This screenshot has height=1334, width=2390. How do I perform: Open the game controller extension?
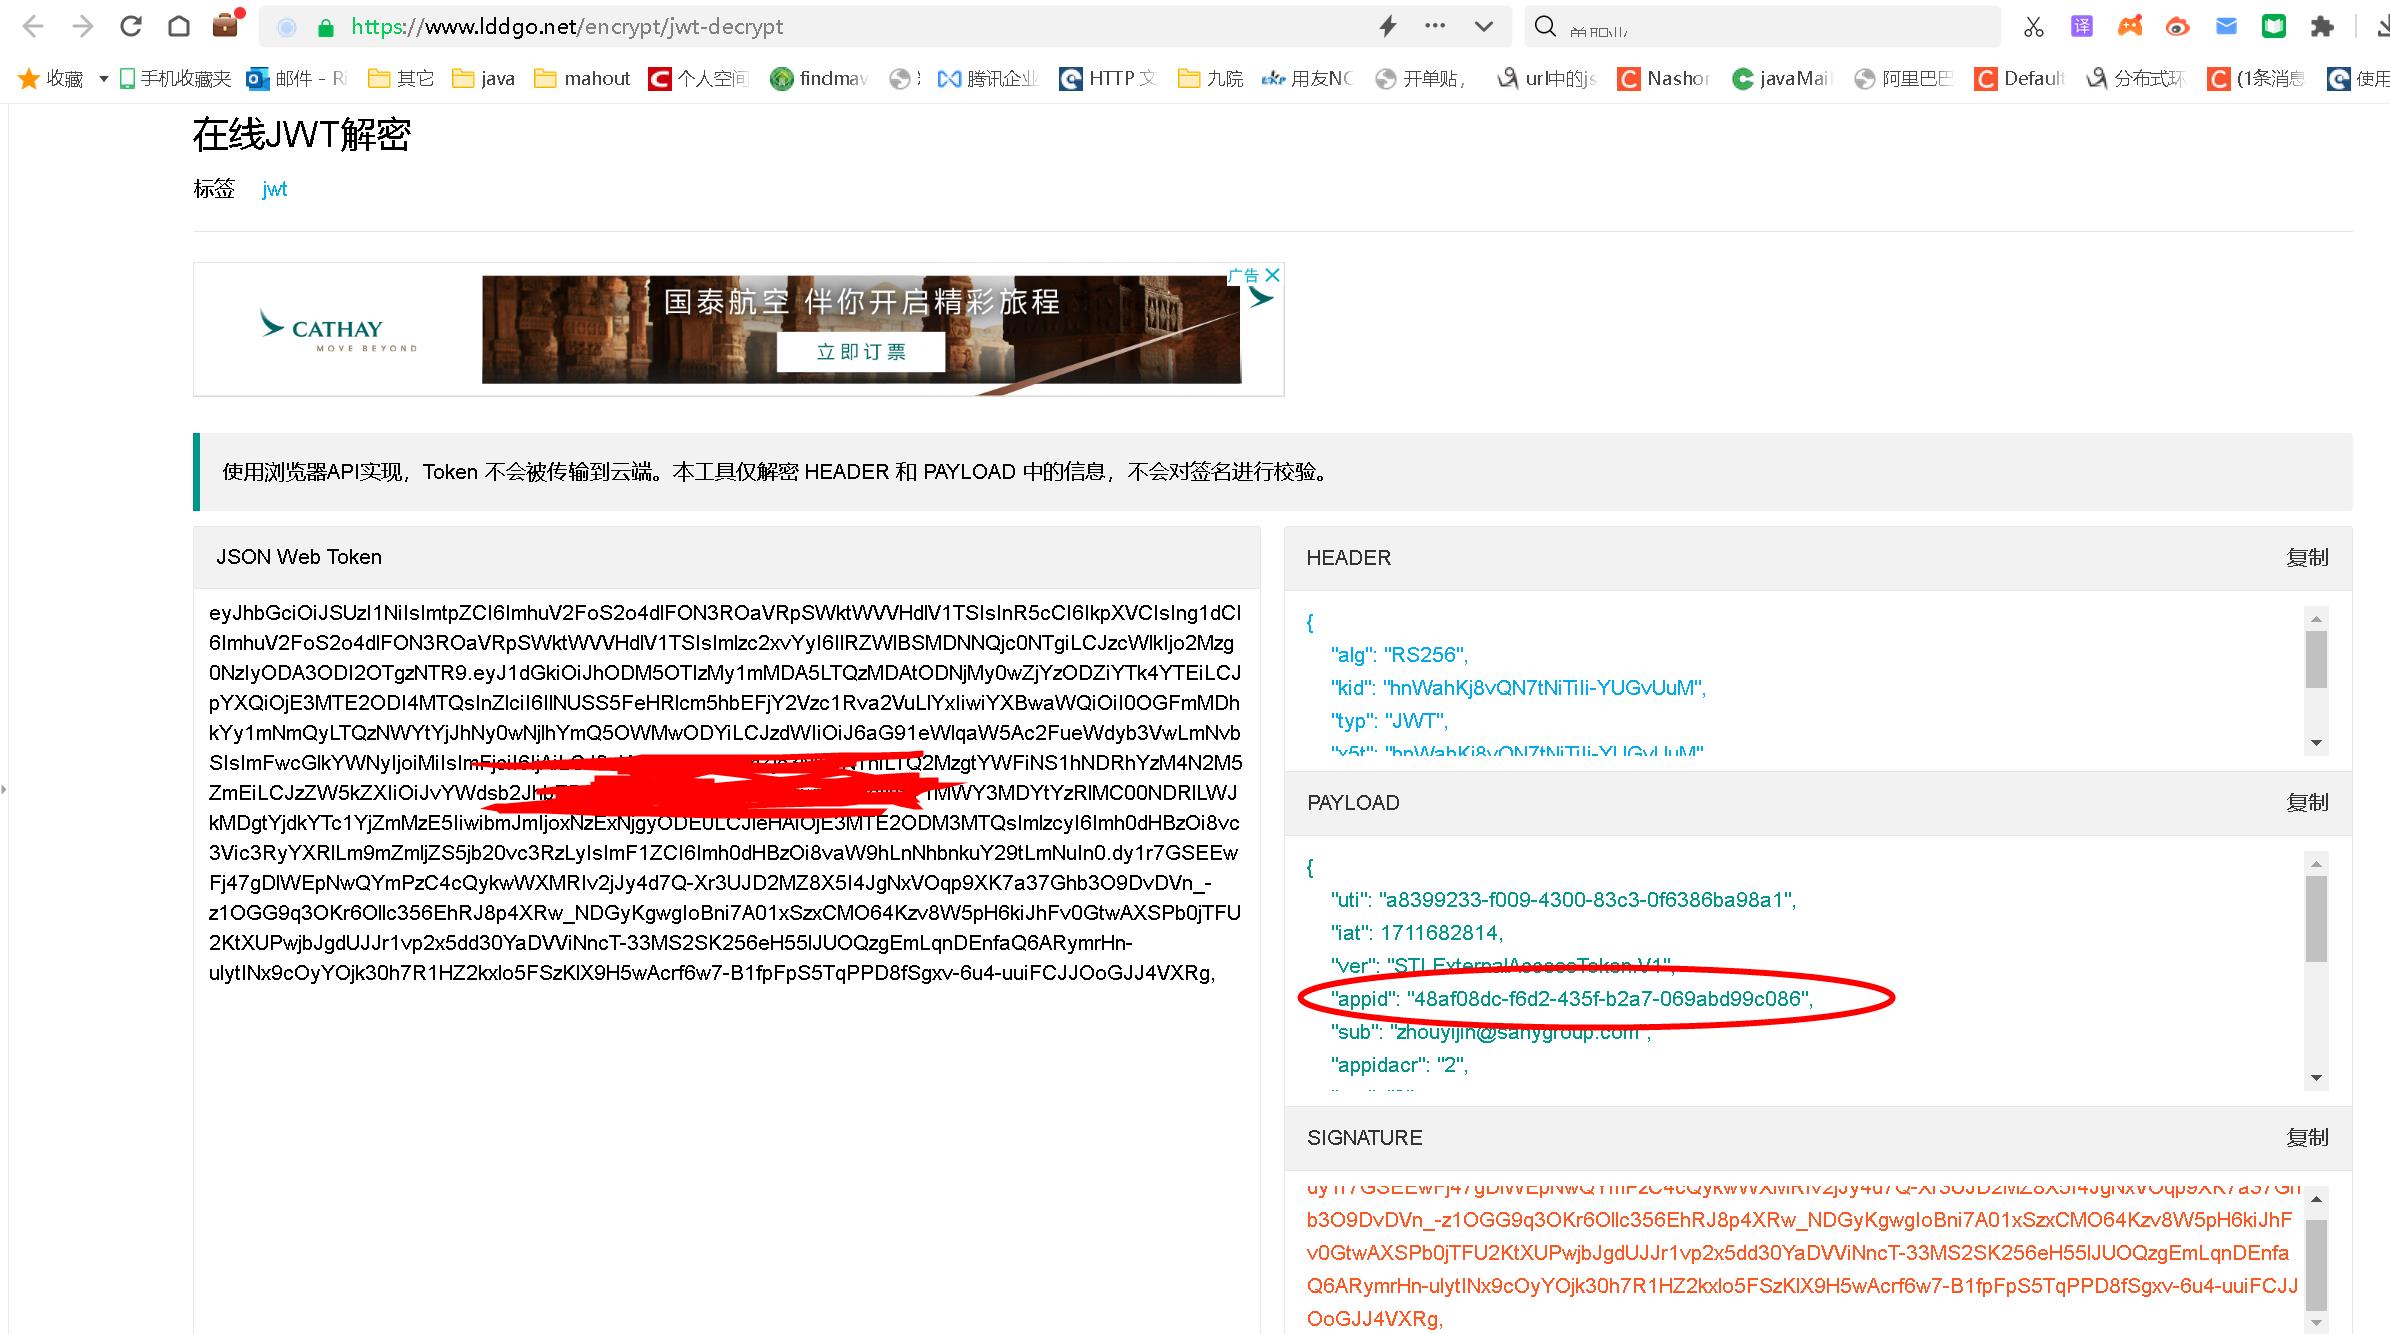pyautogui.click(x=2129, y=27)
